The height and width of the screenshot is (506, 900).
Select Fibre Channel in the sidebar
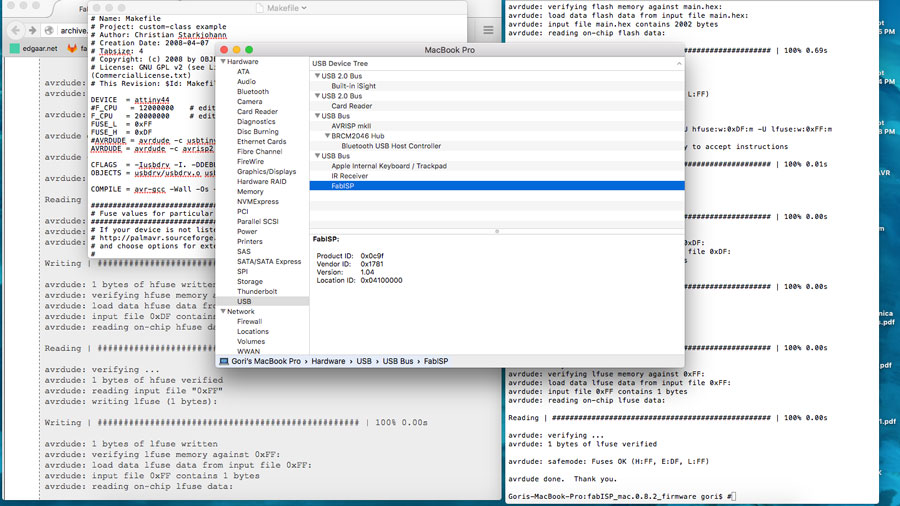[259, 151]
